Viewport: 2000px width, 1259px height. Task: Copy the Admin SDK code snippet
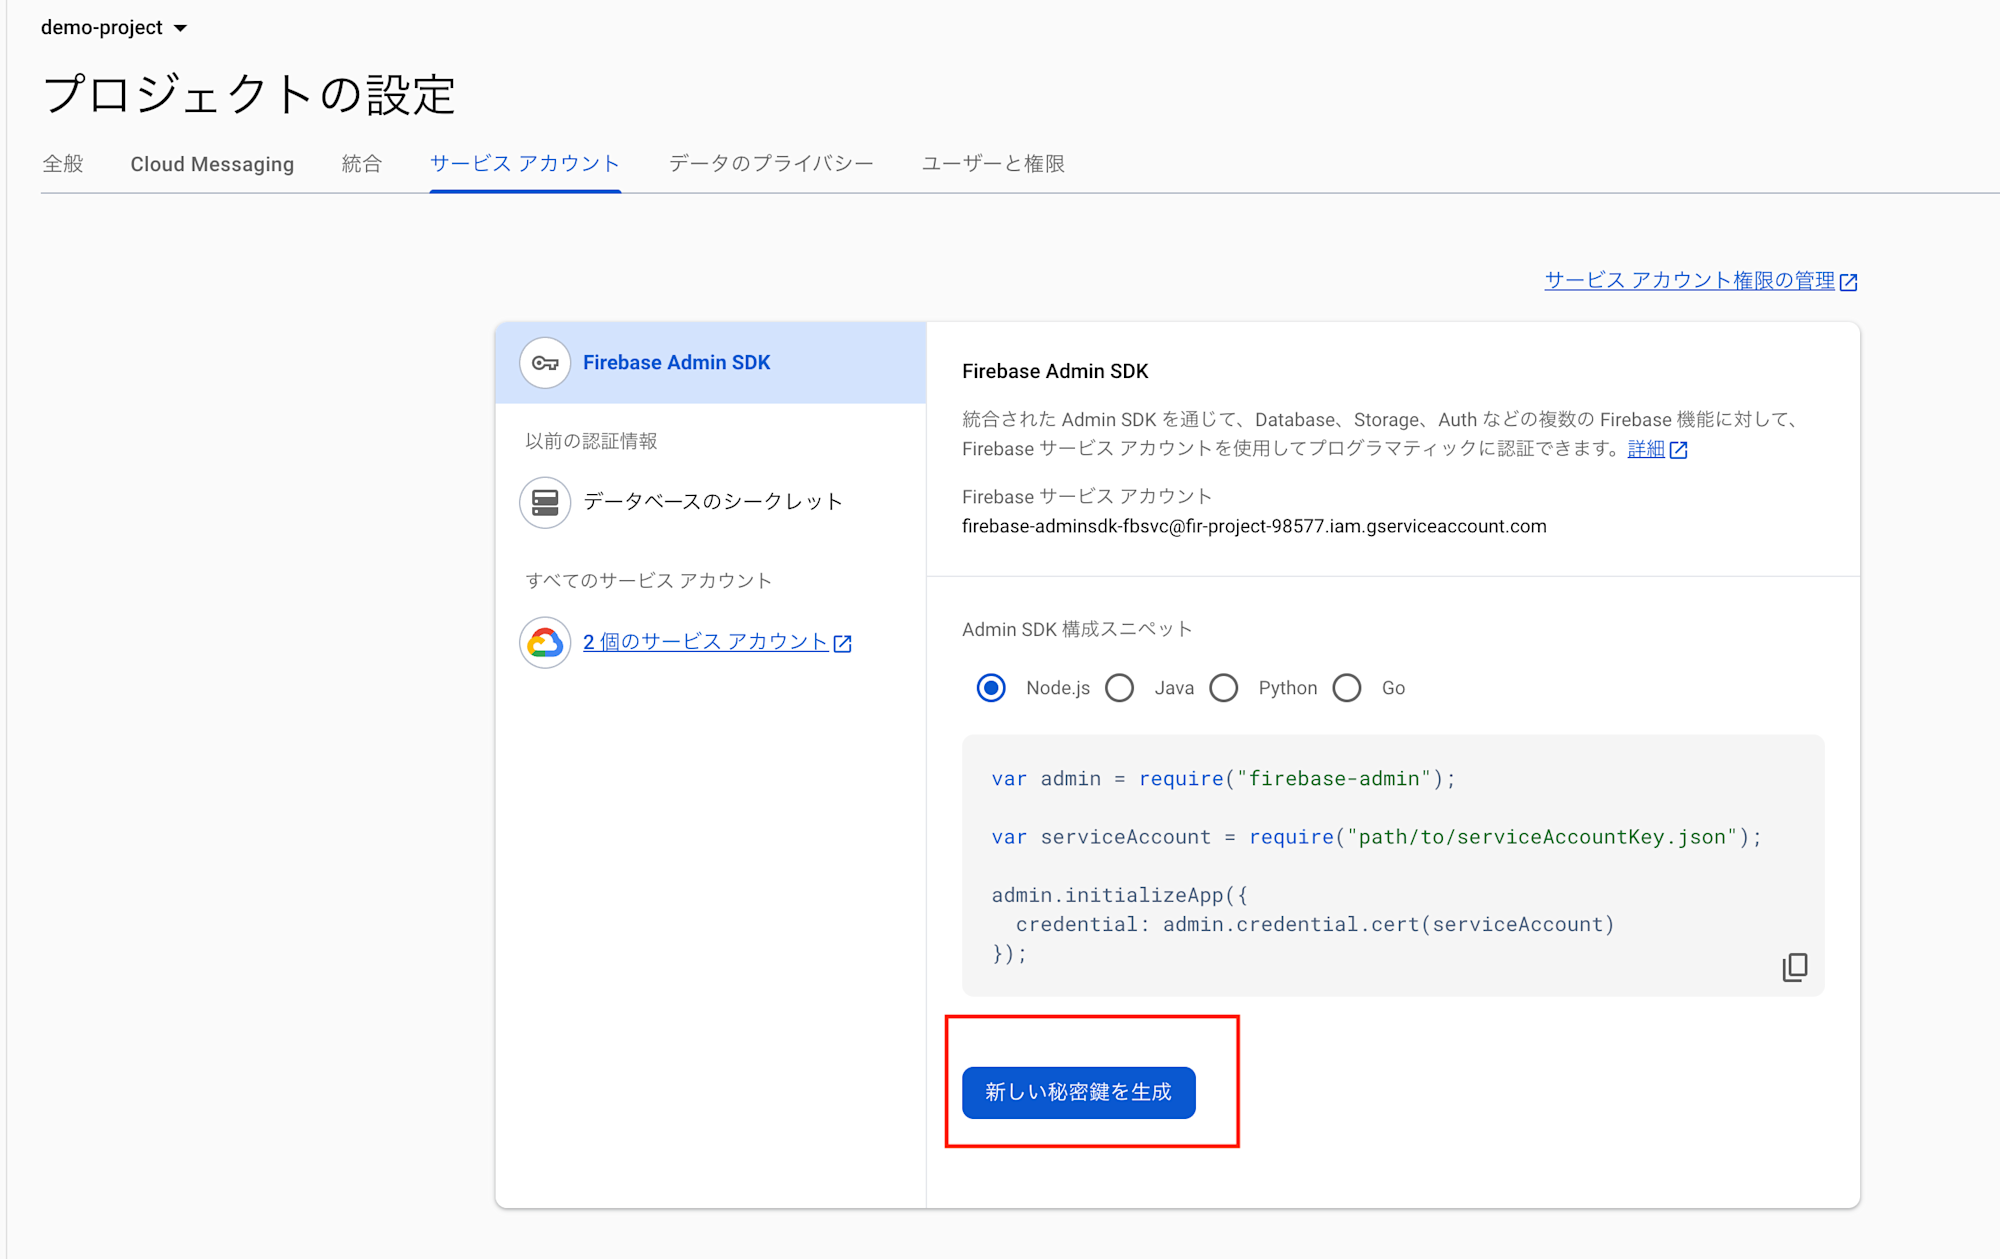[1795, 967]
